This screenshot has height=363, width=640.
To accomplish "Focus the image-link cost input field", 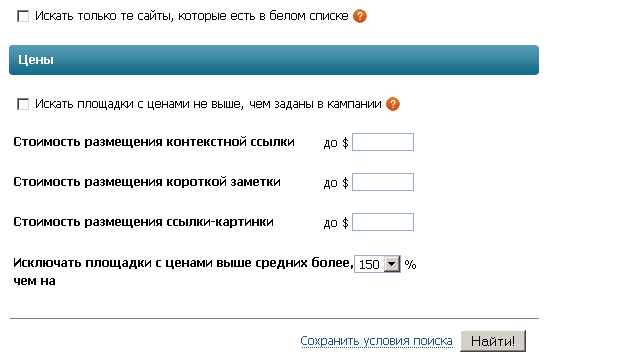I will [x=383, y=222].
